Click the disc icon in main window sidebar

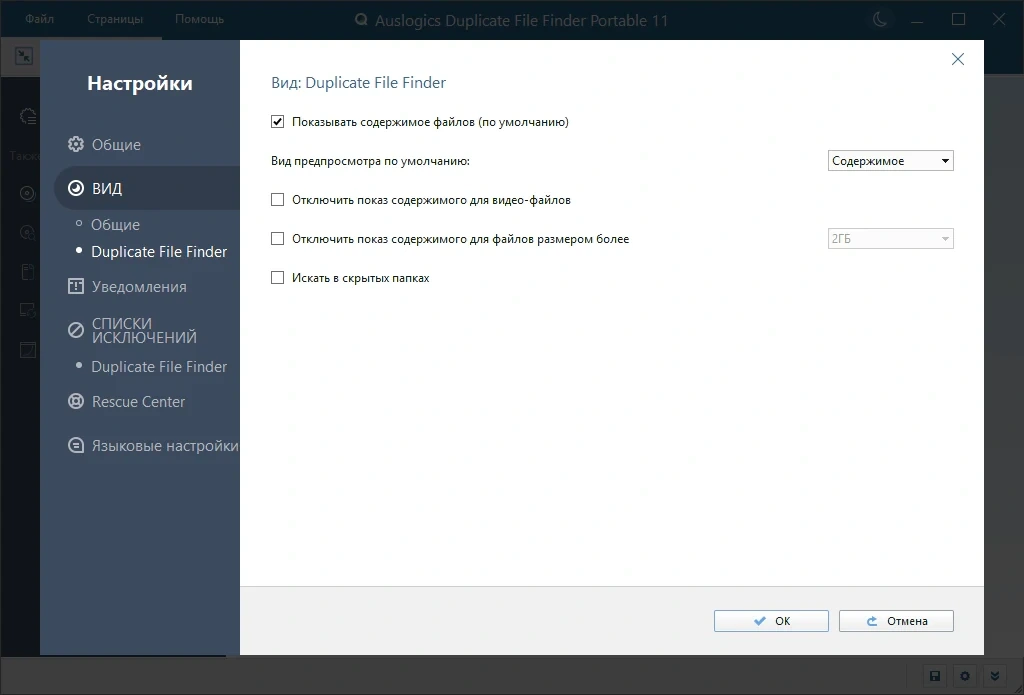click(x=28, y=194)
